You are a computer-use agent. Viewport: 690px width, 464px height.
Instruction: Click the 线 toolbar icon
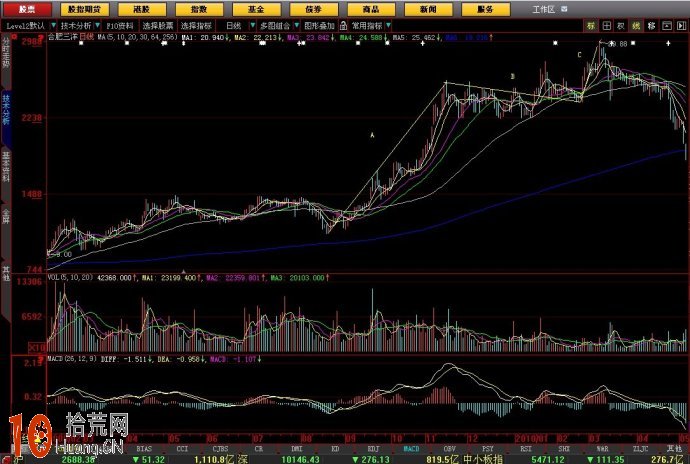636,26
